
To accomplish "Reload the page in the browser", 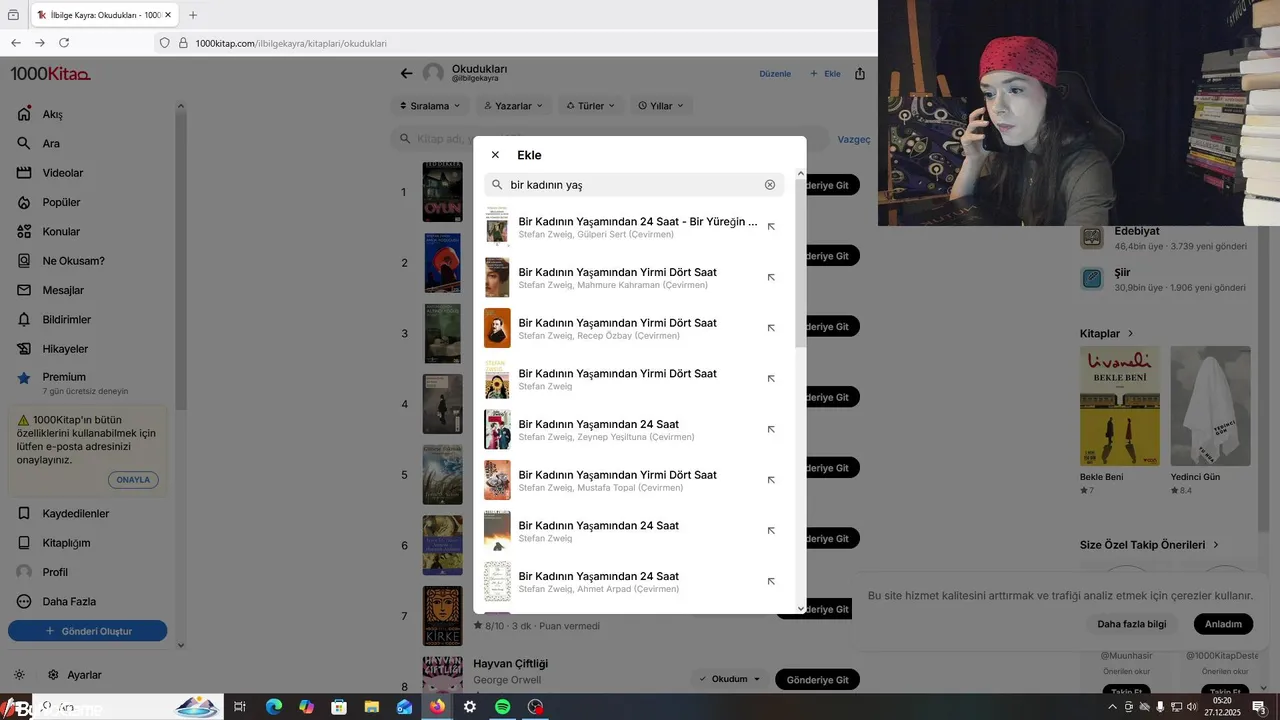I will 64,43.
